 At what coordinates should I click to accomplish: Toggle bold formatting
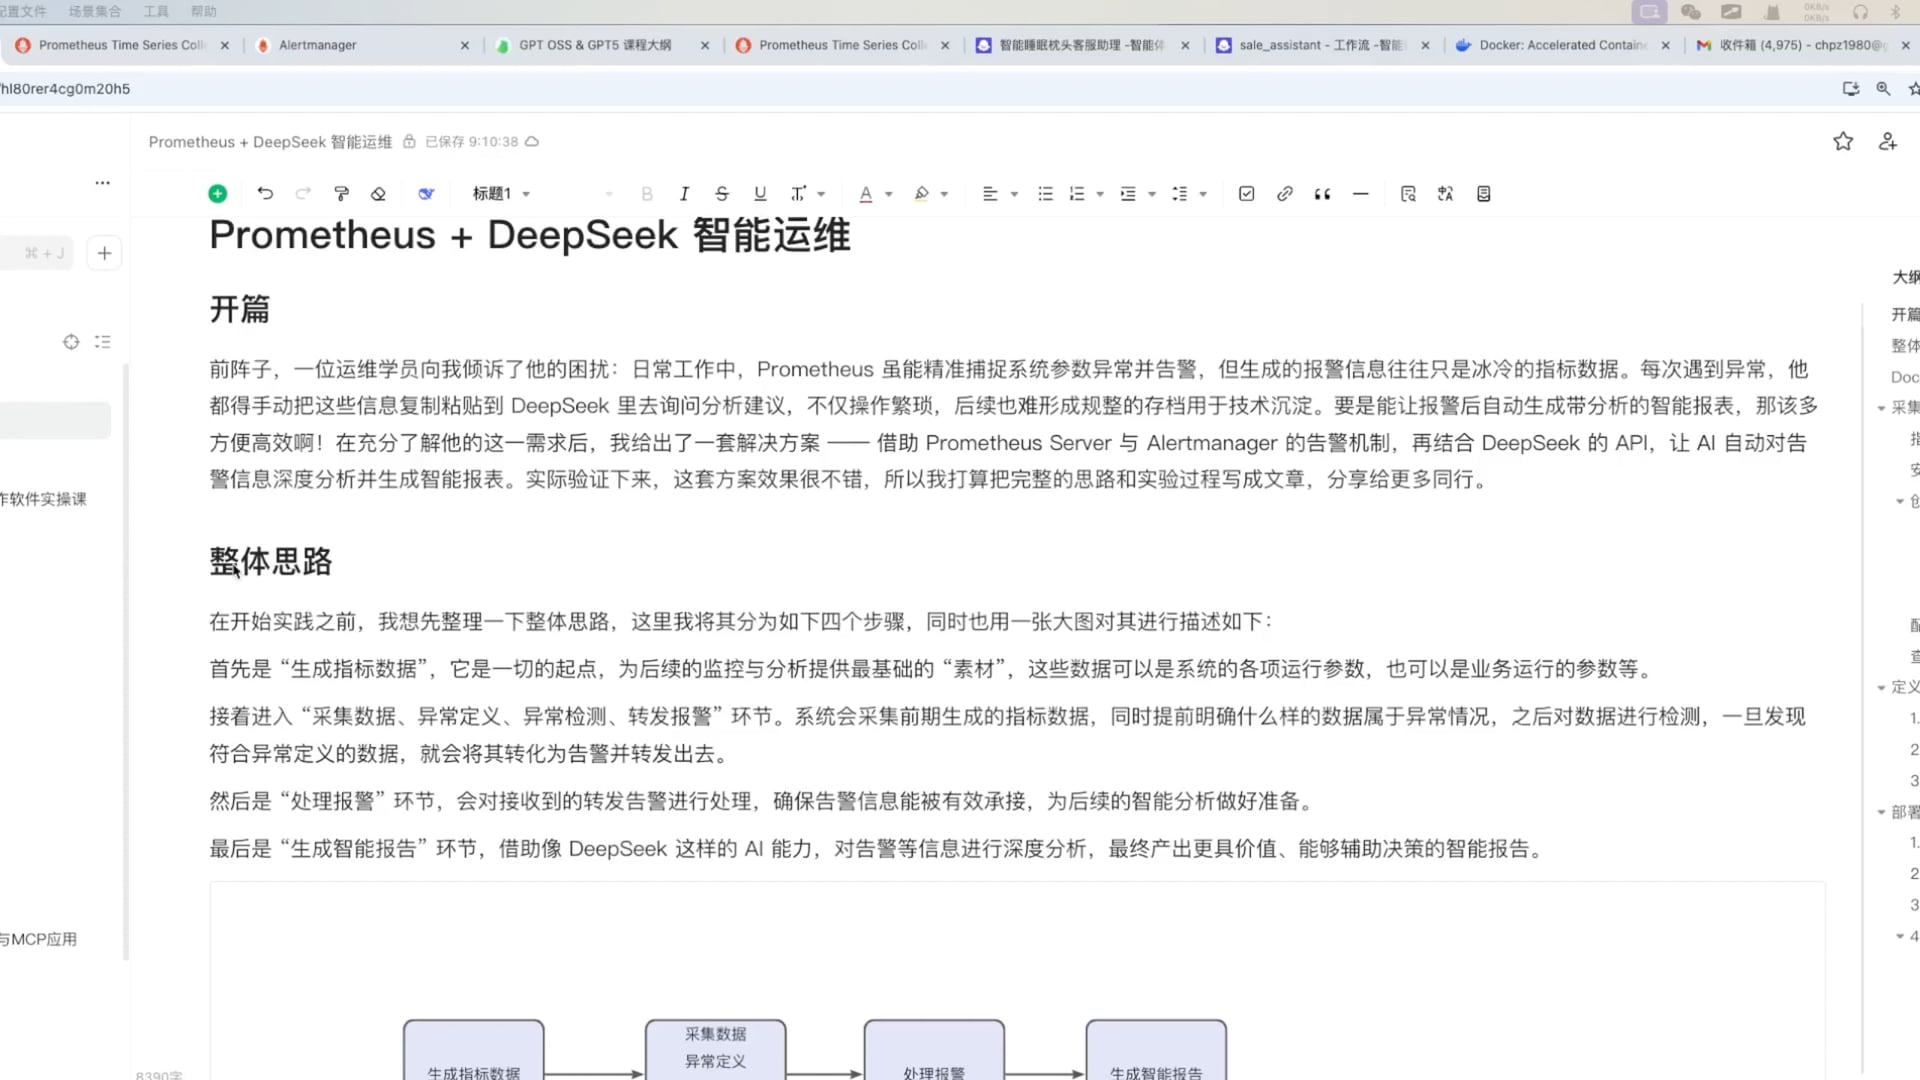(x=647, y=193)
